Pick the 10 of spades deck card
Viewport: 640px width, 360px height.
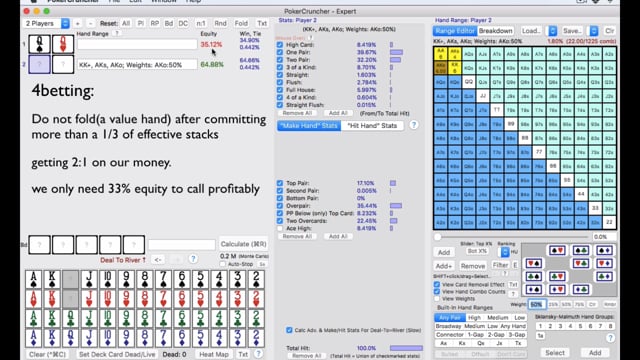click(x=108, y=280)
